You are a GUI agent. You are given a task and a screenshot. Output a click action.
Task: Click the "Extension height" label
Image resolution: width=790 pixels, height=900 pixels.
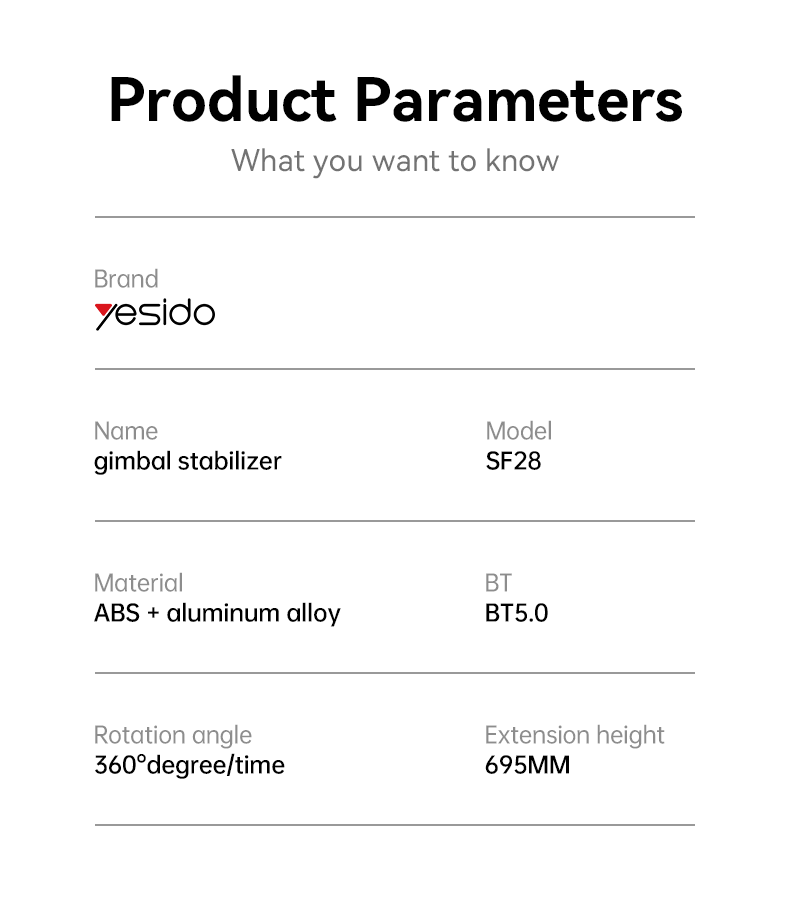click(575, 735)
